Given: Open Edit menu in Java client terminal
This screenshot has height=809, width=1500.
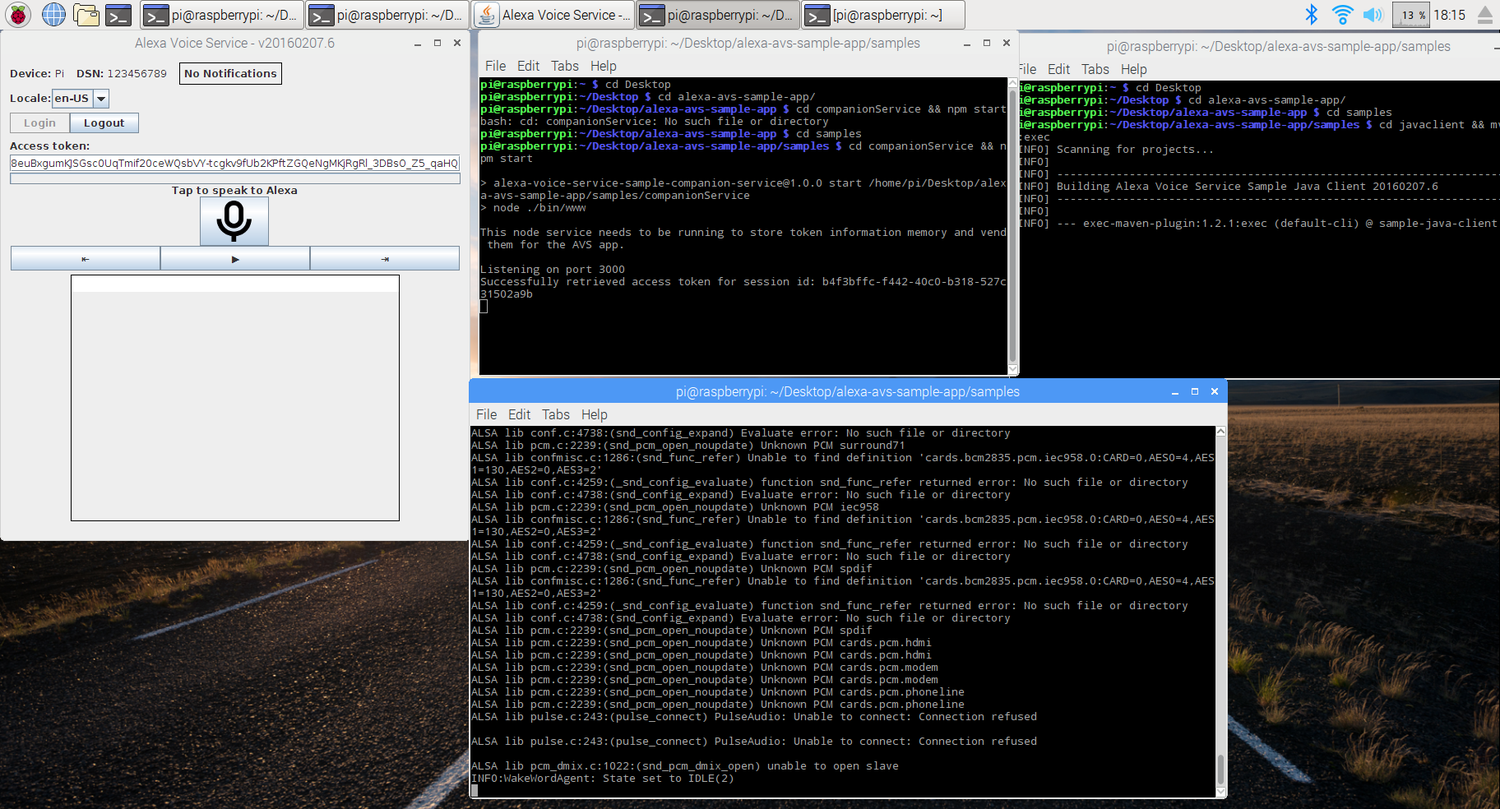Looking at the screenshot, I should (1059, 69).
